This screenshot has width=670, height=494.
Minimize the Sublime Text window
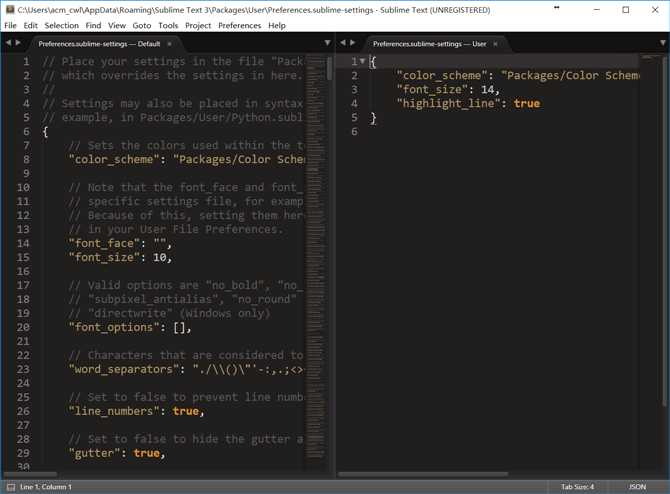click(597, 9)
